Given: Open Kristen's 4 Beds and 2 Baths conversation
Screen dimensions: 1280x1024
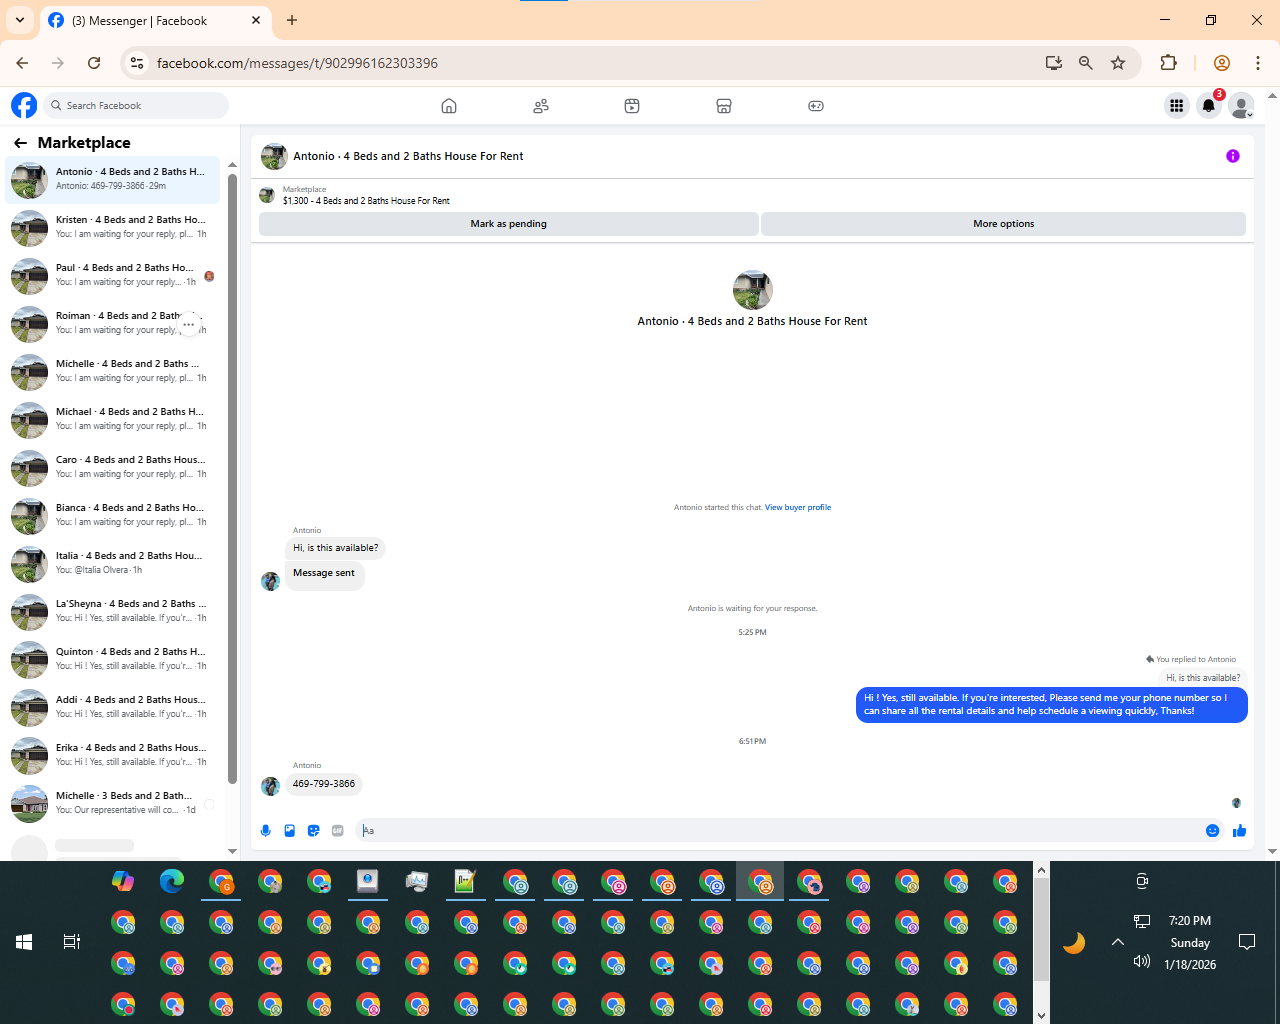Looking at the screenshot, I should 113,228.
